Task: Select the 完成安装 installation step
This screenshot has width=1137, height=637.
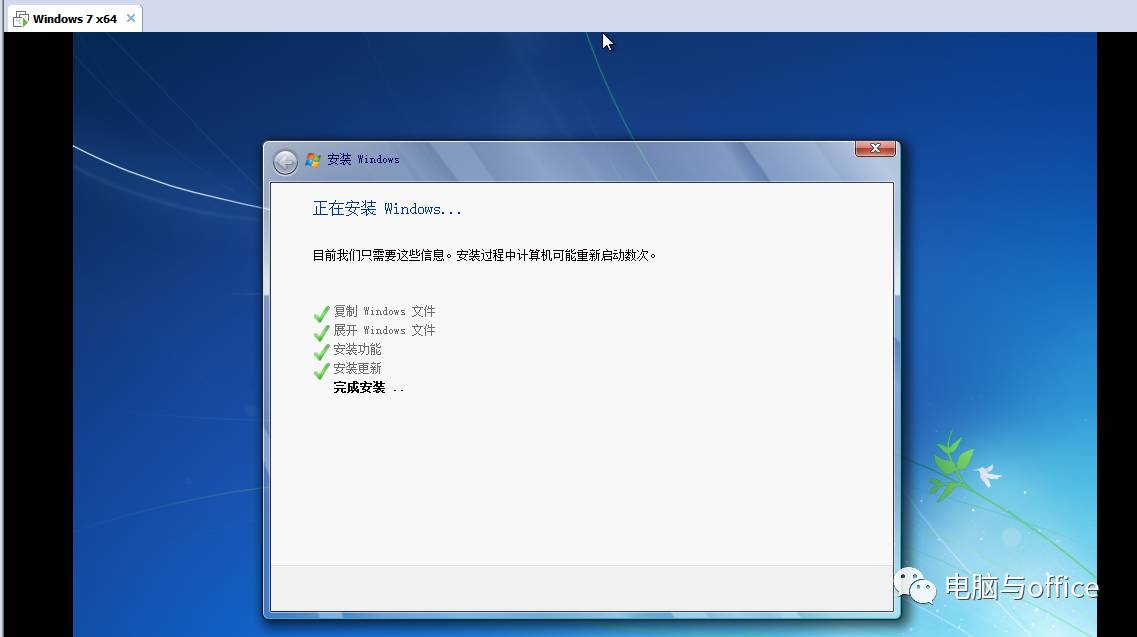Action: click(x=360, y=387)
